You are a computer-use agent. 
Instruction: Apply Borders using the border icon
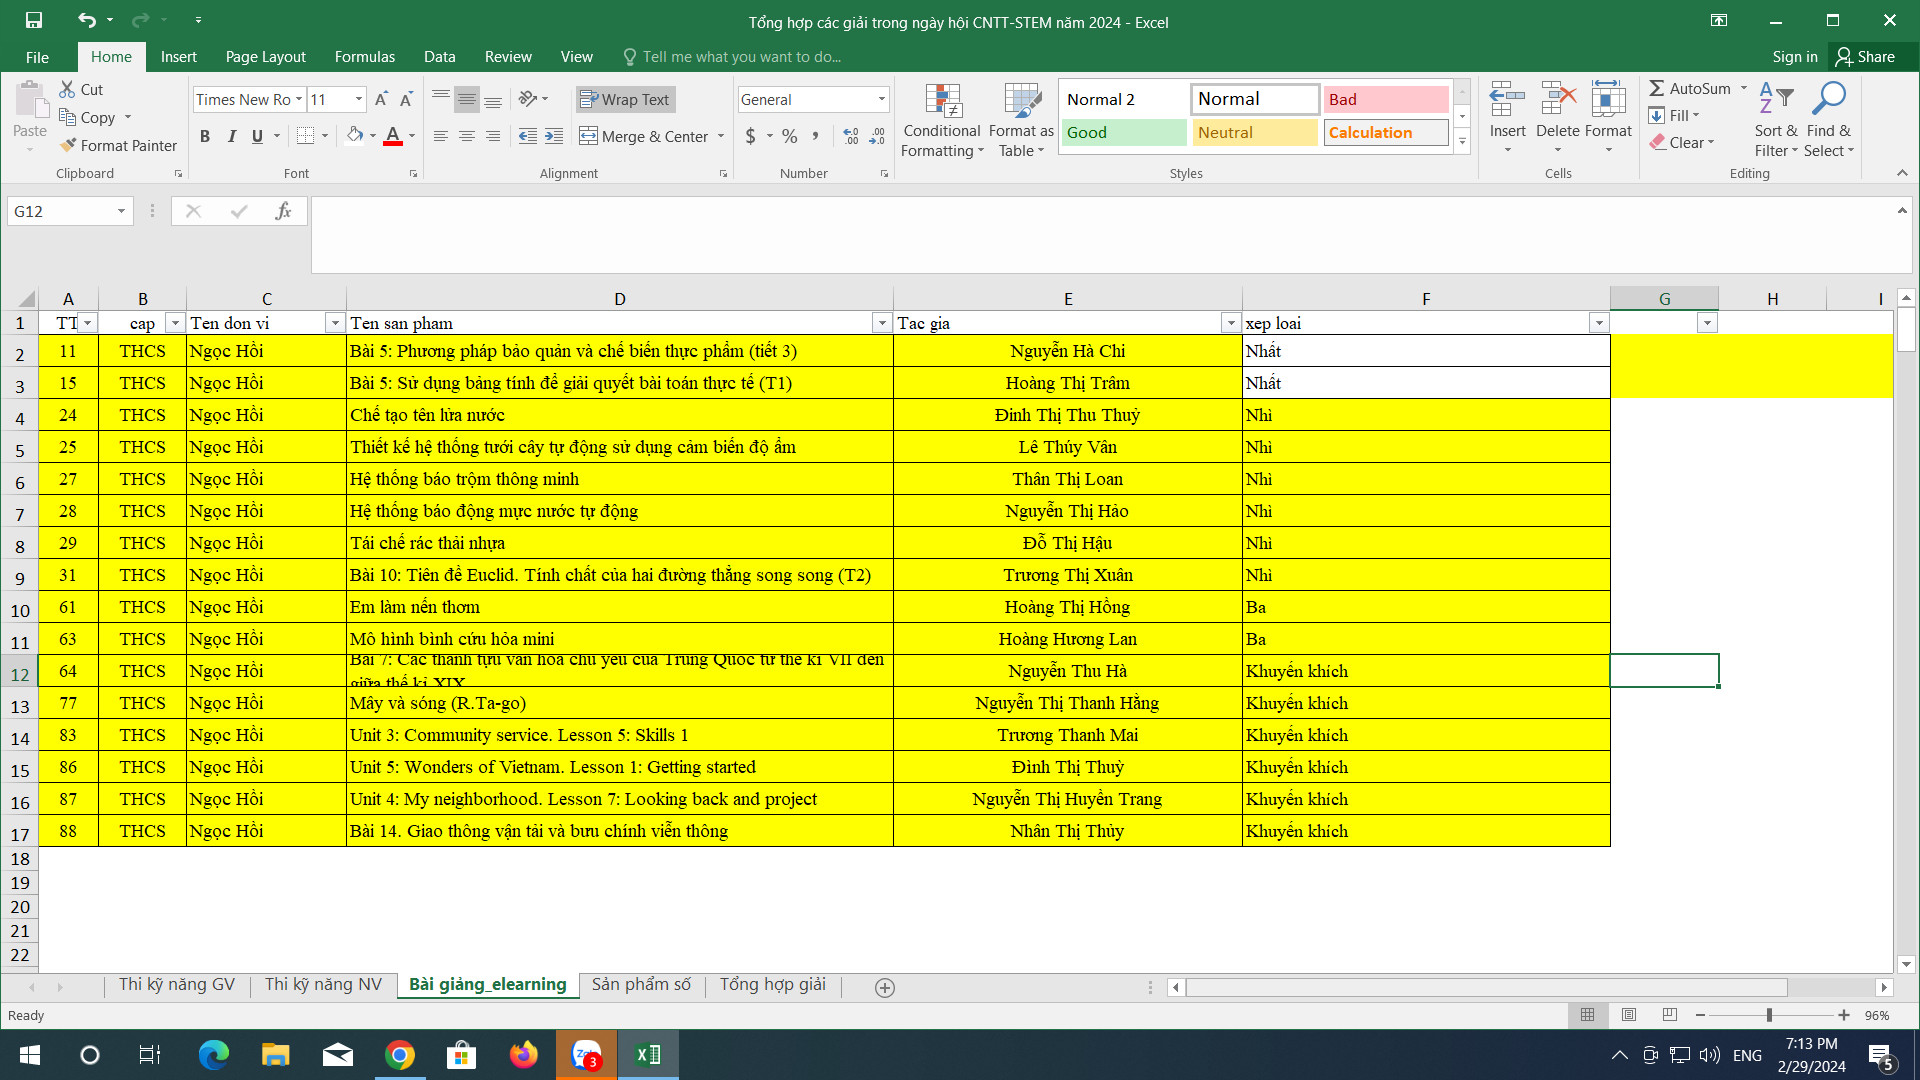(306, 136)
